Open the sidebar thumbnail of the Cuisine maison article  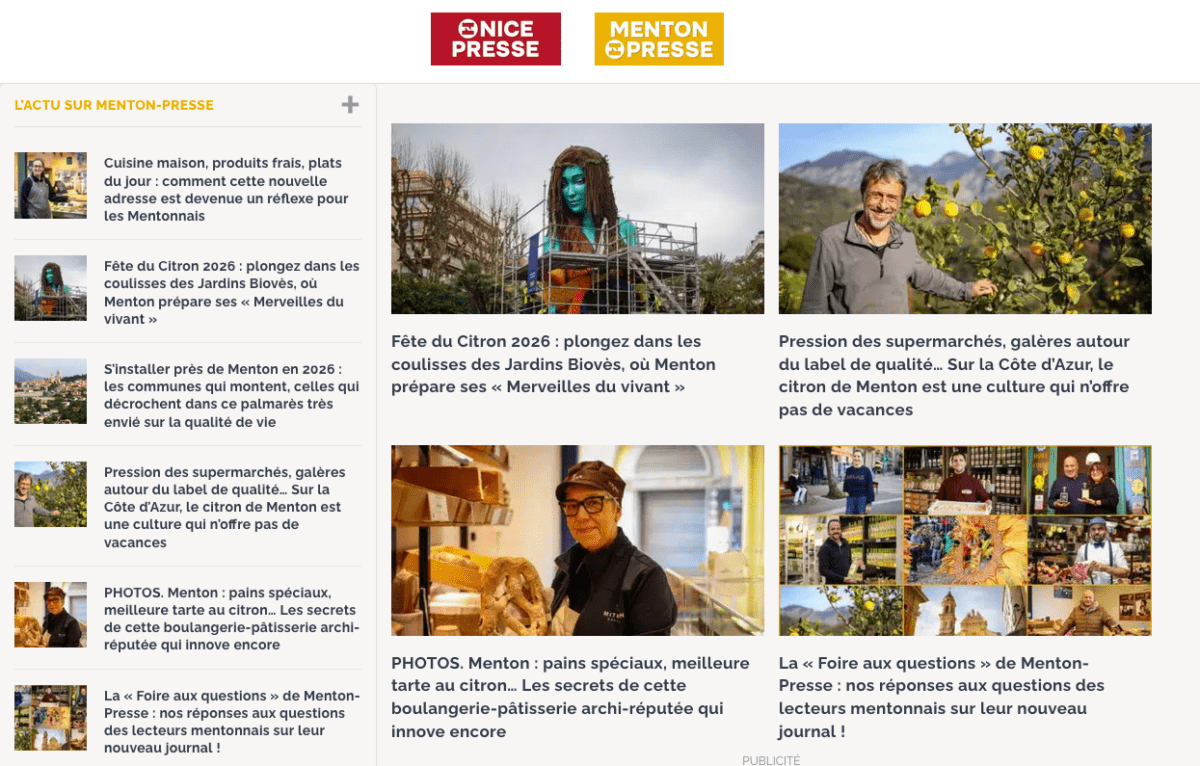[51, 185]
